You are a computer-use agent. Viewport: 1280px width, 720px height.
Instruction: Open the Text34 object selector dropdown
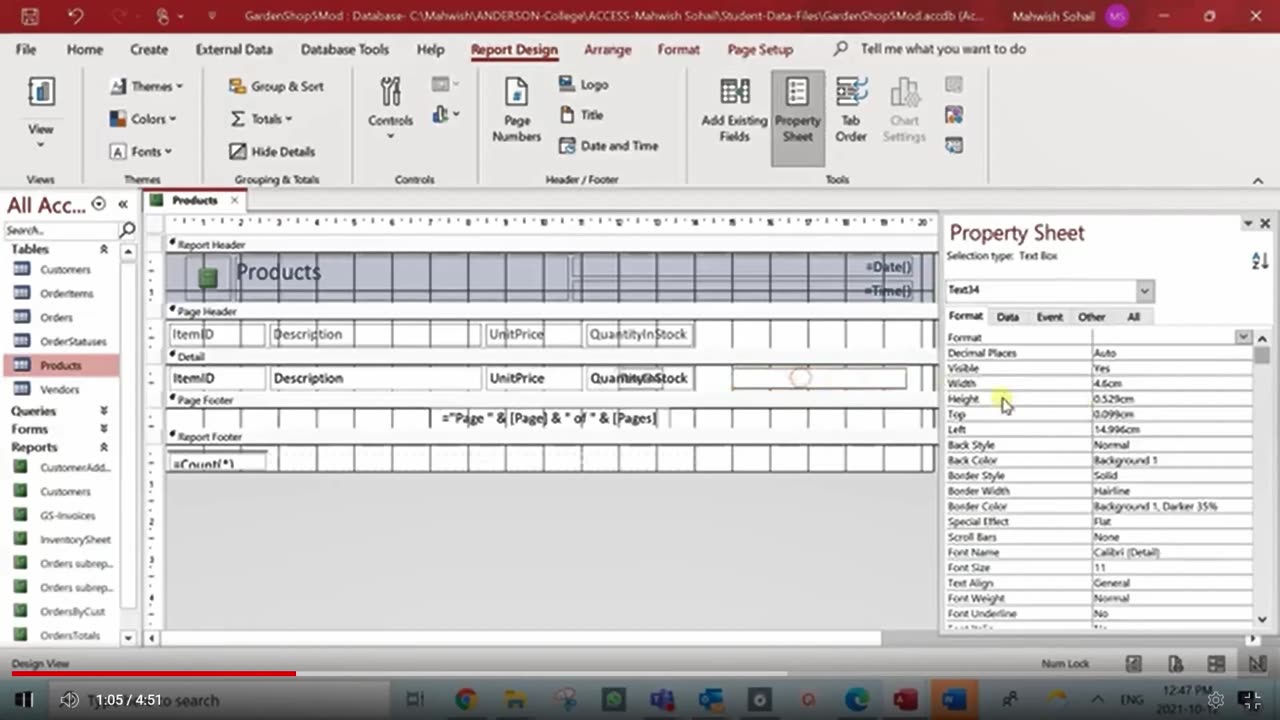point(1144,291)
